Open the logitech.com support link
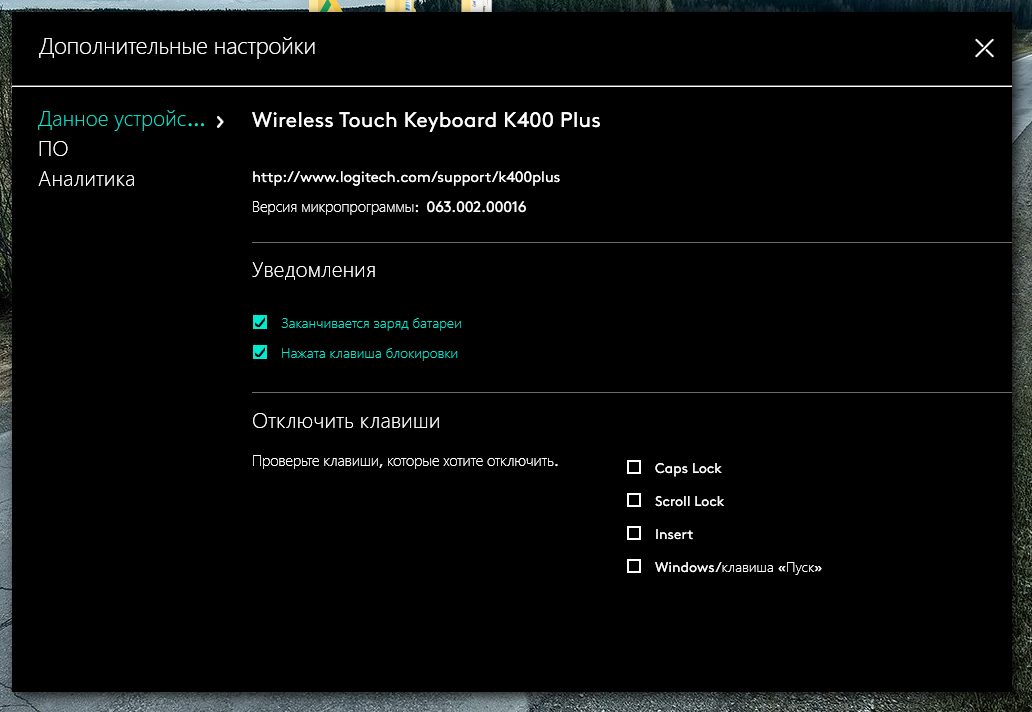Screen dimensions: 1032x712 point(406,177)
